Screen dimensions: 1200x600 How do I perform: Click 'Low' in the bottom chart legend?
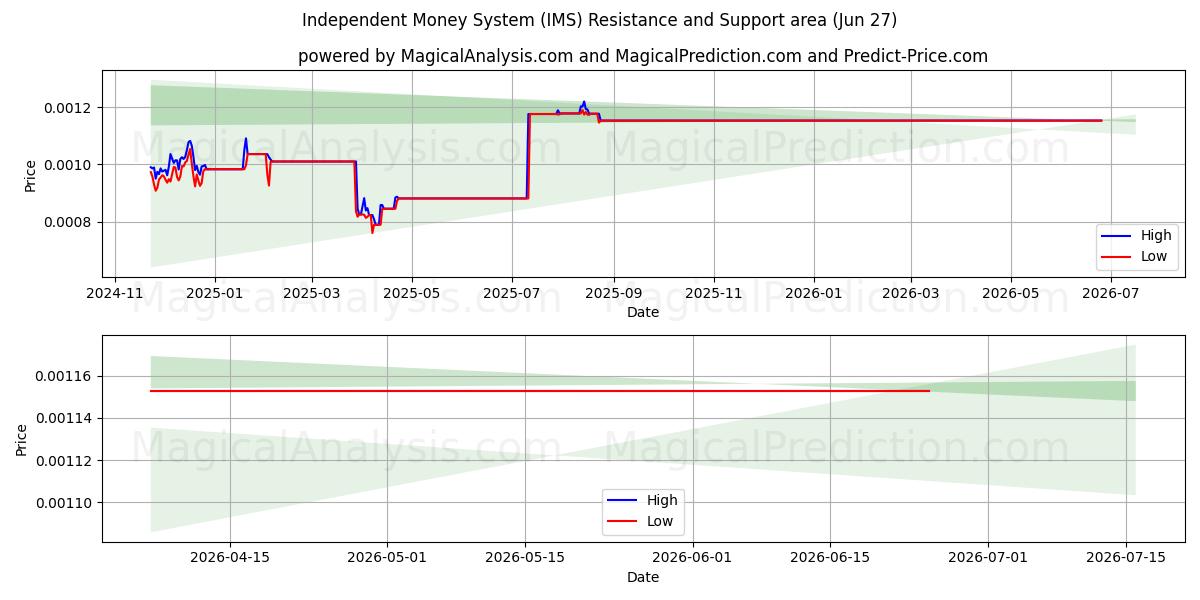(x=660, y=521)
